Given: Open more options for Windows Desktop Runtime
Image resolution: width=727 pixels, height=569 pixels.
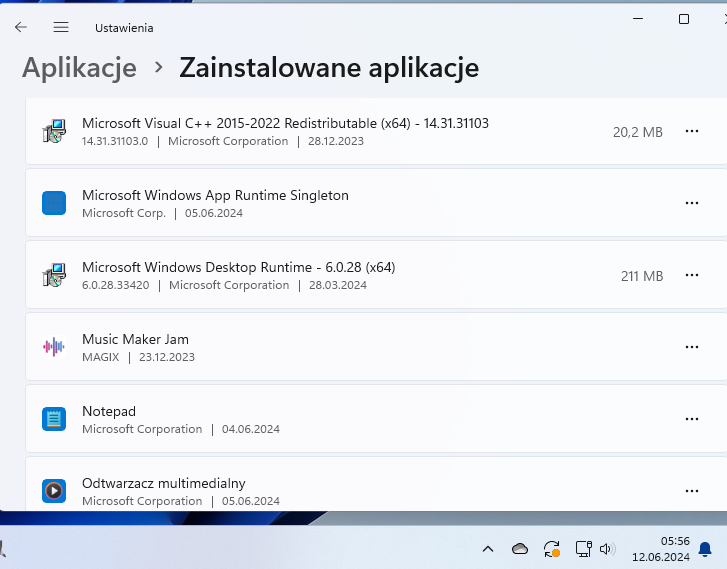Looking at the screenshot, I should tap(691, 275).
